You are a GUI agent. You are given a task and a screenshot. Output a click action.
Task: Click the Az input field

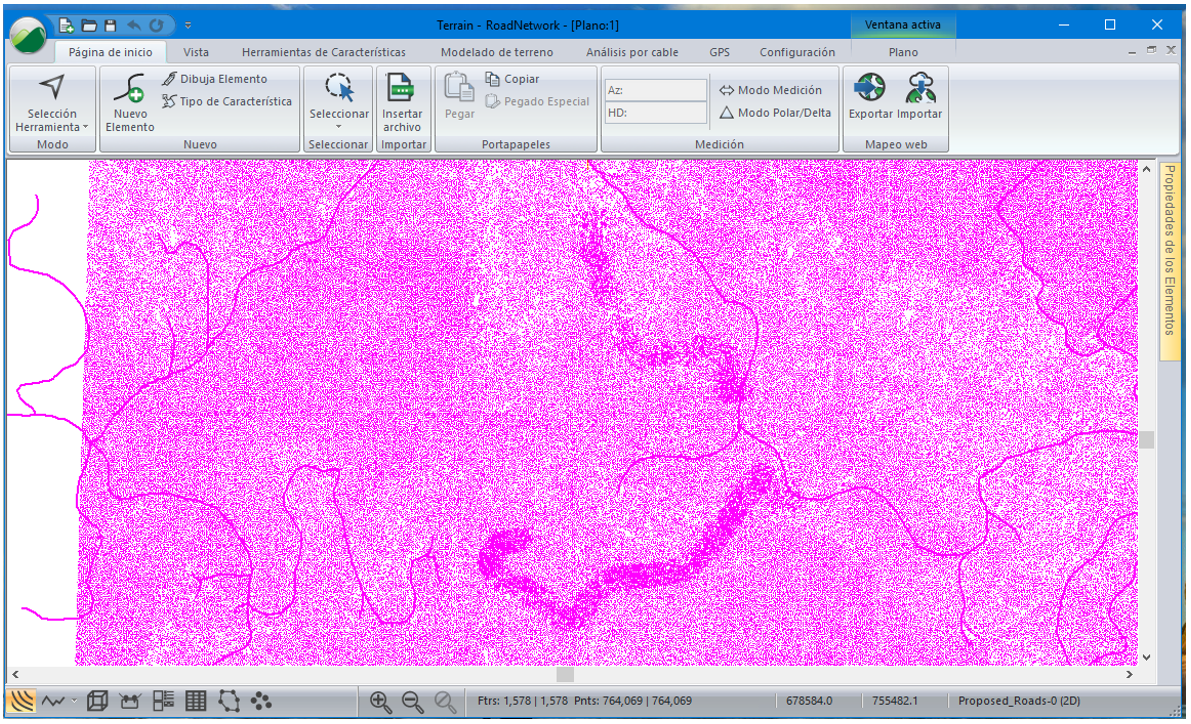pyautogui.click(x=656, y=90)
